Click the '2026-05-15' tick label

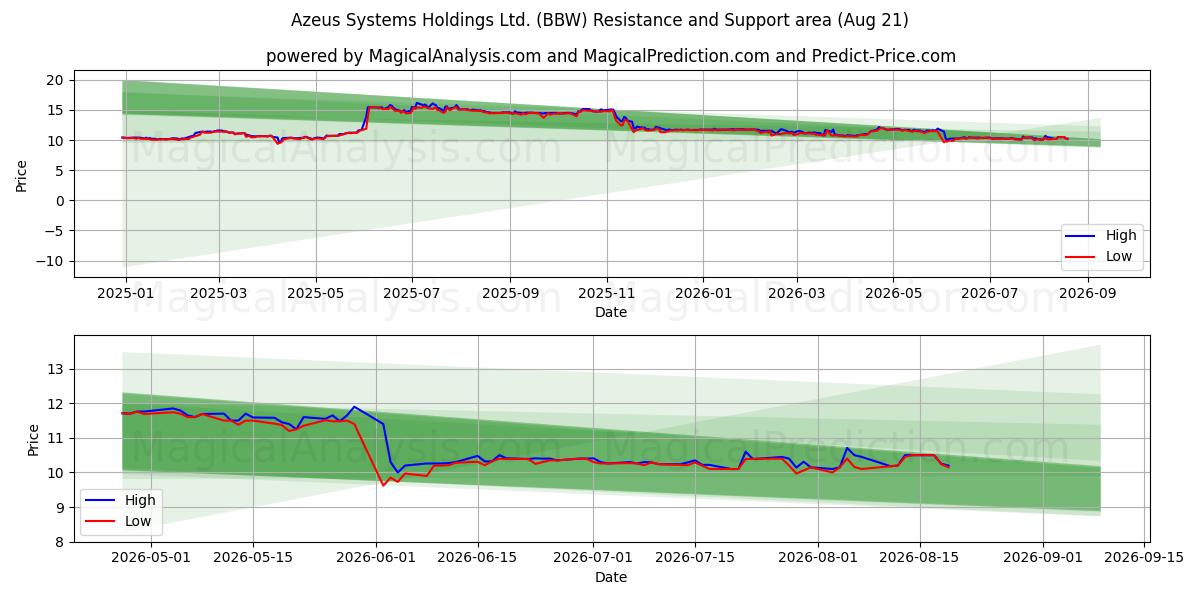click(x=252, y=557)
